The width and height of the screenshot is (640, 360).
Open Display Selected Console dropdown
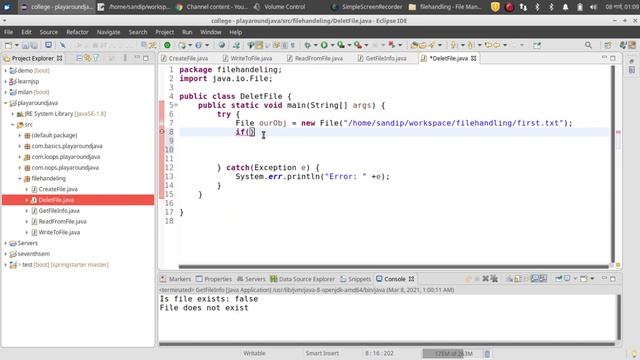[575, 279]
